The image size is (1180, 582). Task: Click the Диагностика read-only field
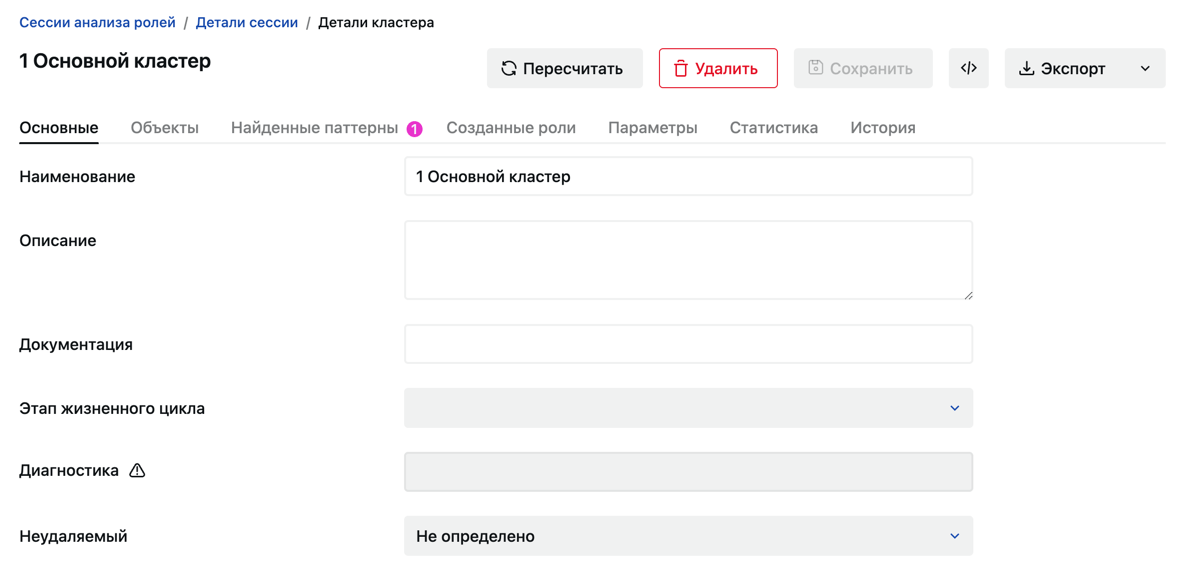[688, 471]
